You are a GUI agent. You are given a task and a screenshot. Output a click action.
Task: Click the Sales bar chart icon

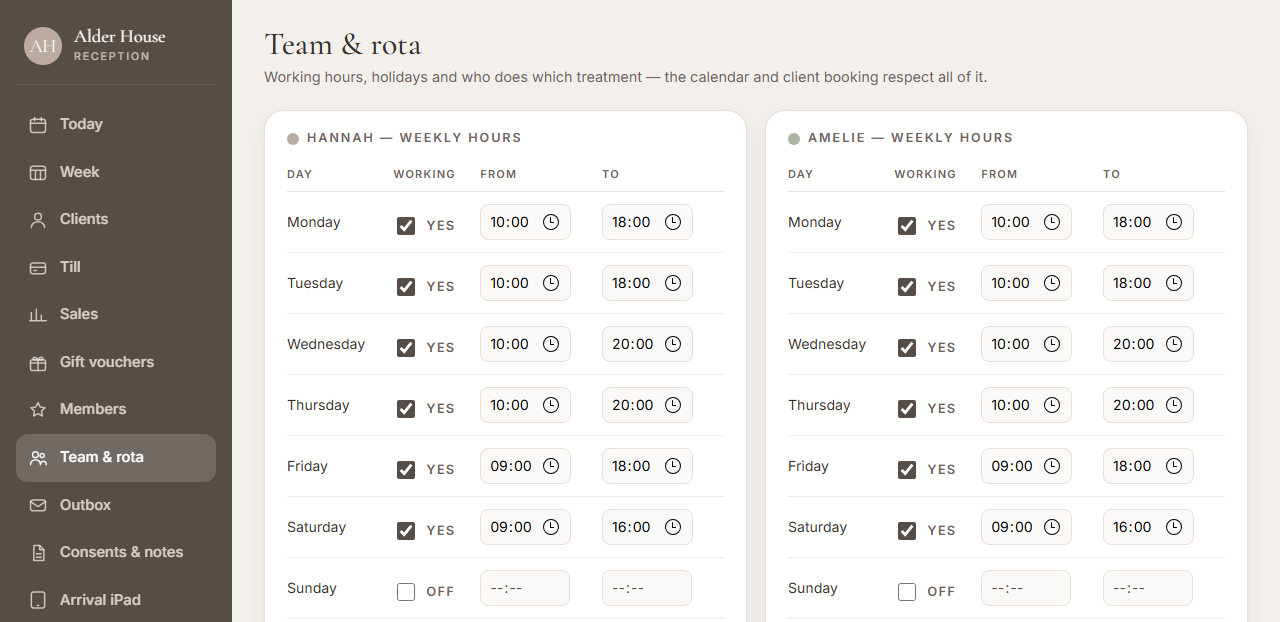pyautogui.click(x=38, y=315)
